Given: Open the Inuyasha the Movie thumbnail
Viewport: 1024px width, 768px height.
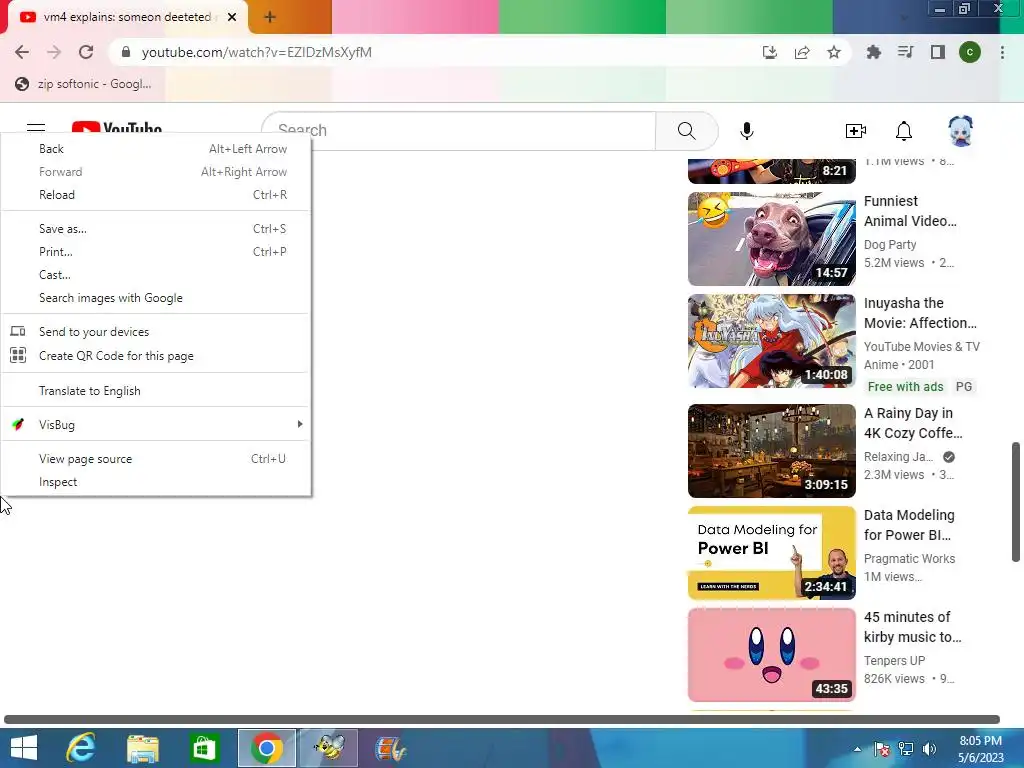Looking at the screenshot, I should pyautogui.click(x=771, y=341).
